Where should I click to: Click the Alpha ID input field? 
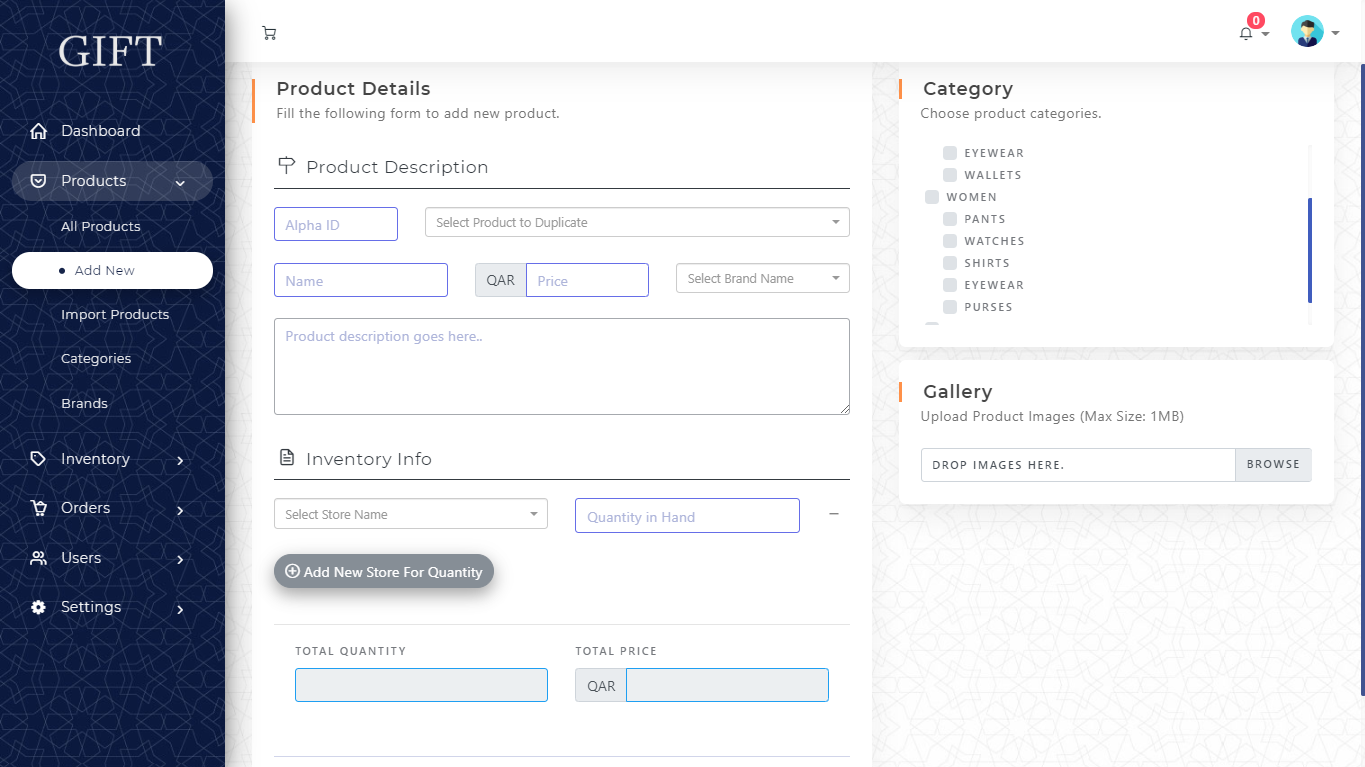tap(336, 224)
